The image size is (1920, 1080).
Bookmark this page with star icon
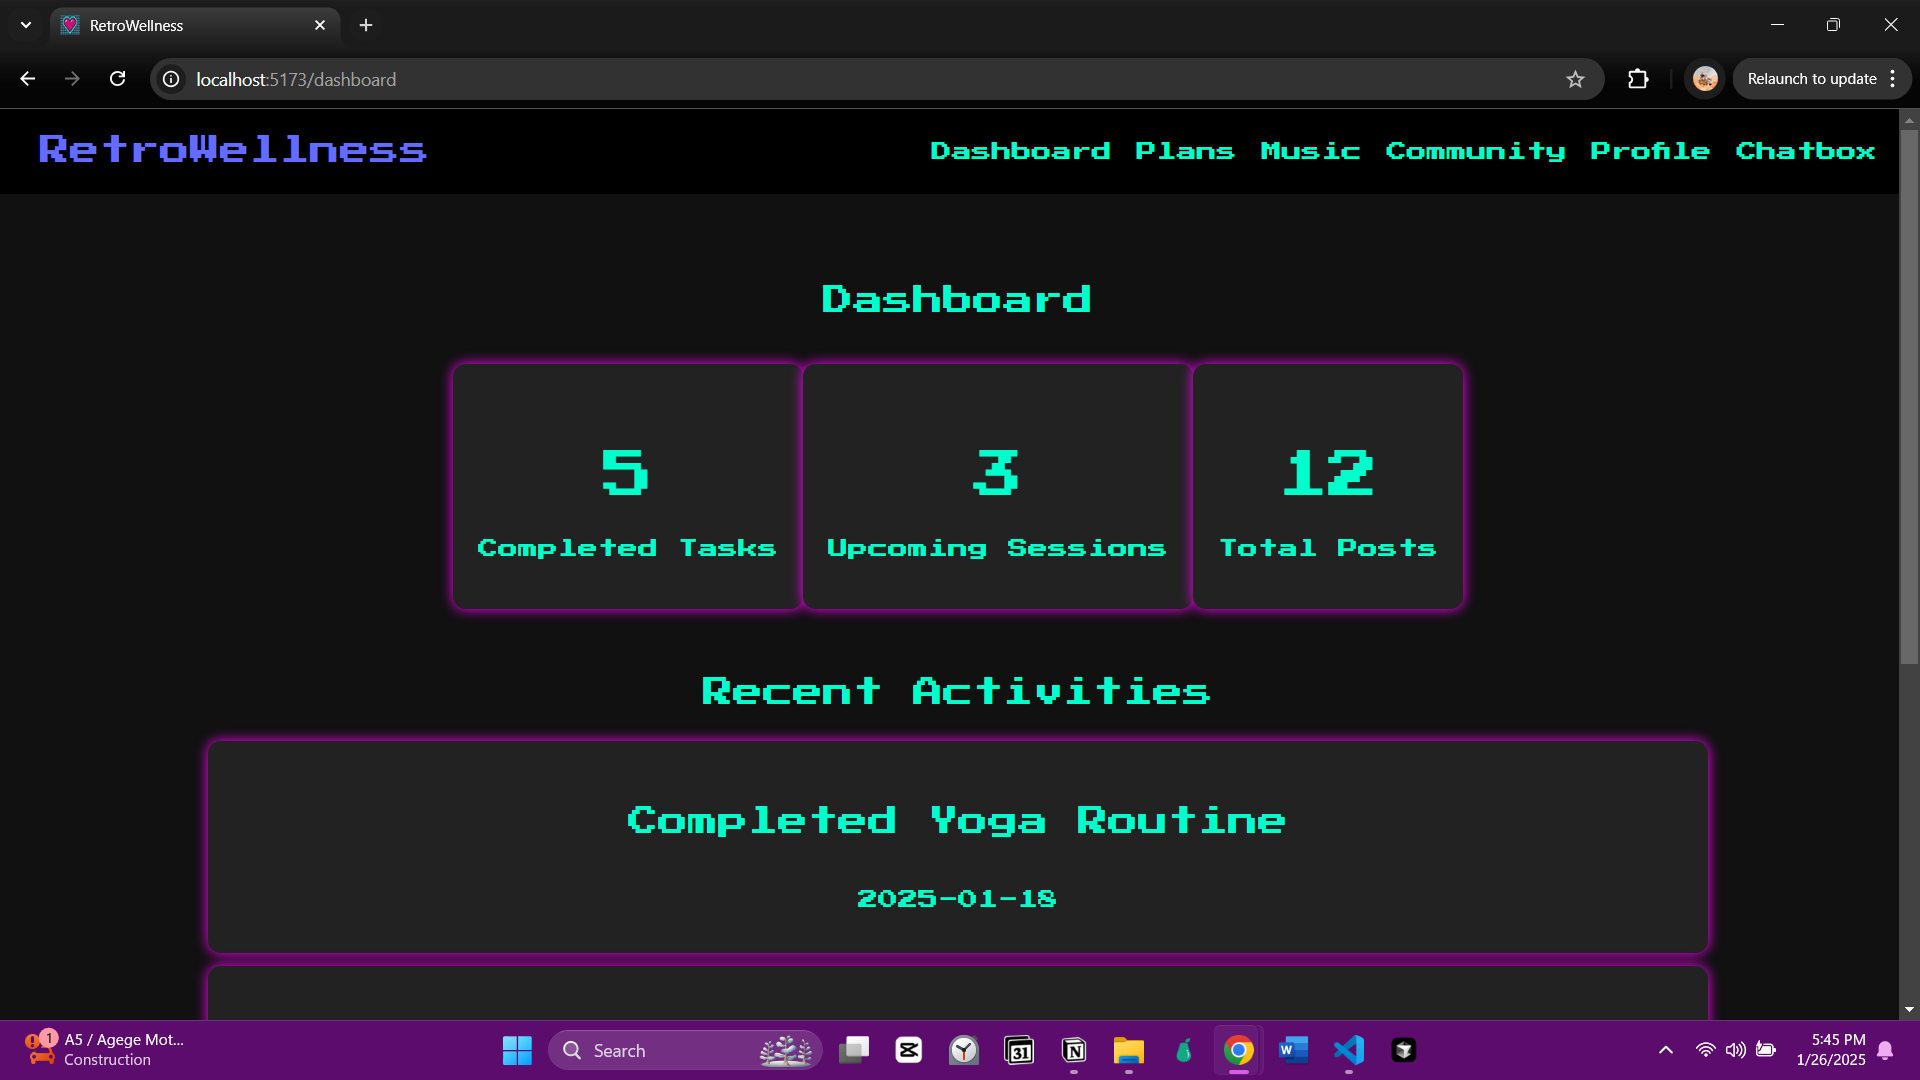tap(1575, 79)
